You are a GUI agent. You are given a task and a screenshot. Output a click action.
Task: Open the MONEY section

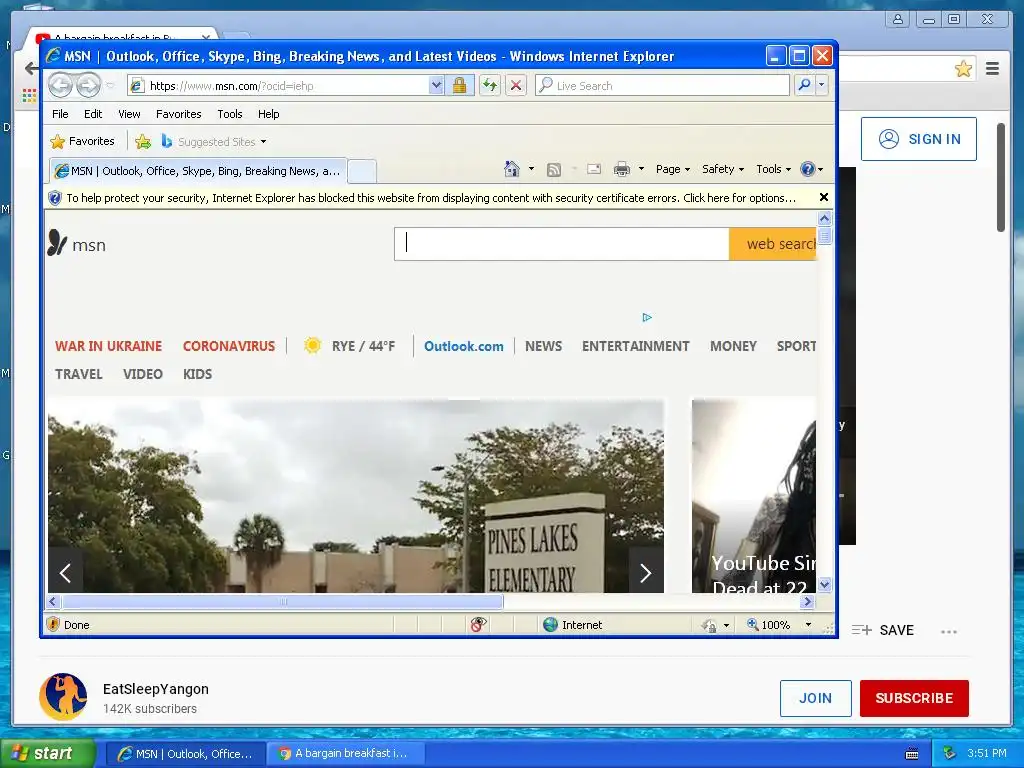click(733, 346)
